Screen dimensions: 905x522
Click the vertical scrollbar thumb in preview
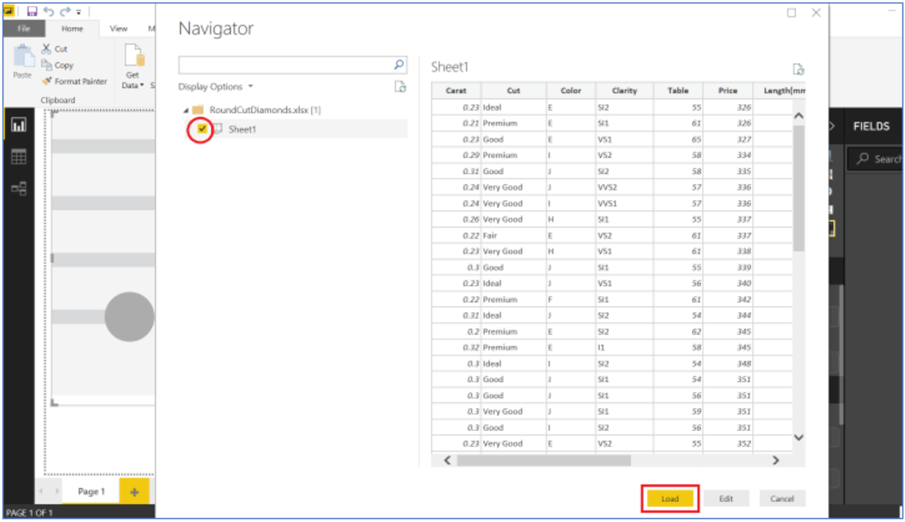click(x=799, y=188)
